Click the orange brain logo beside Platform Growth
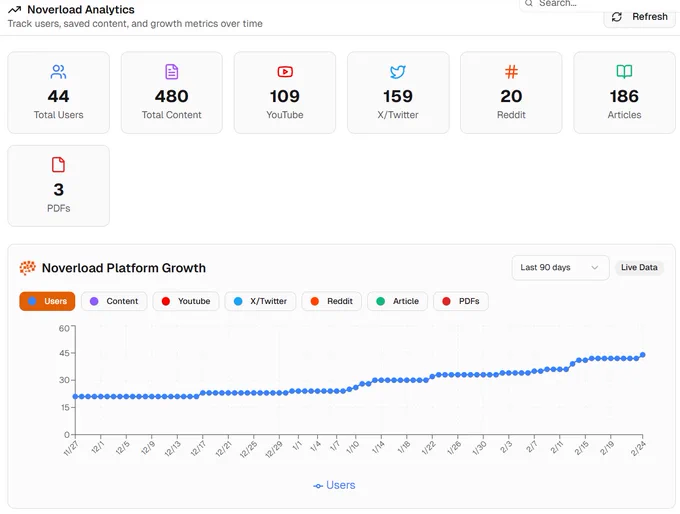 click(x=27, y=268)
